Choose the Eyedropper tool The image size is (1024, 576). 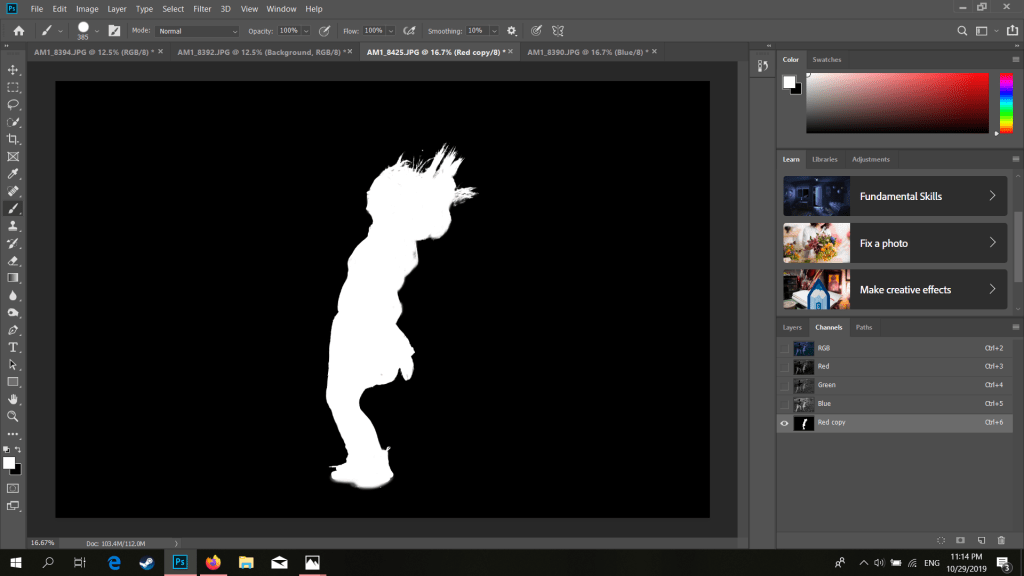(x=13, y=174)
